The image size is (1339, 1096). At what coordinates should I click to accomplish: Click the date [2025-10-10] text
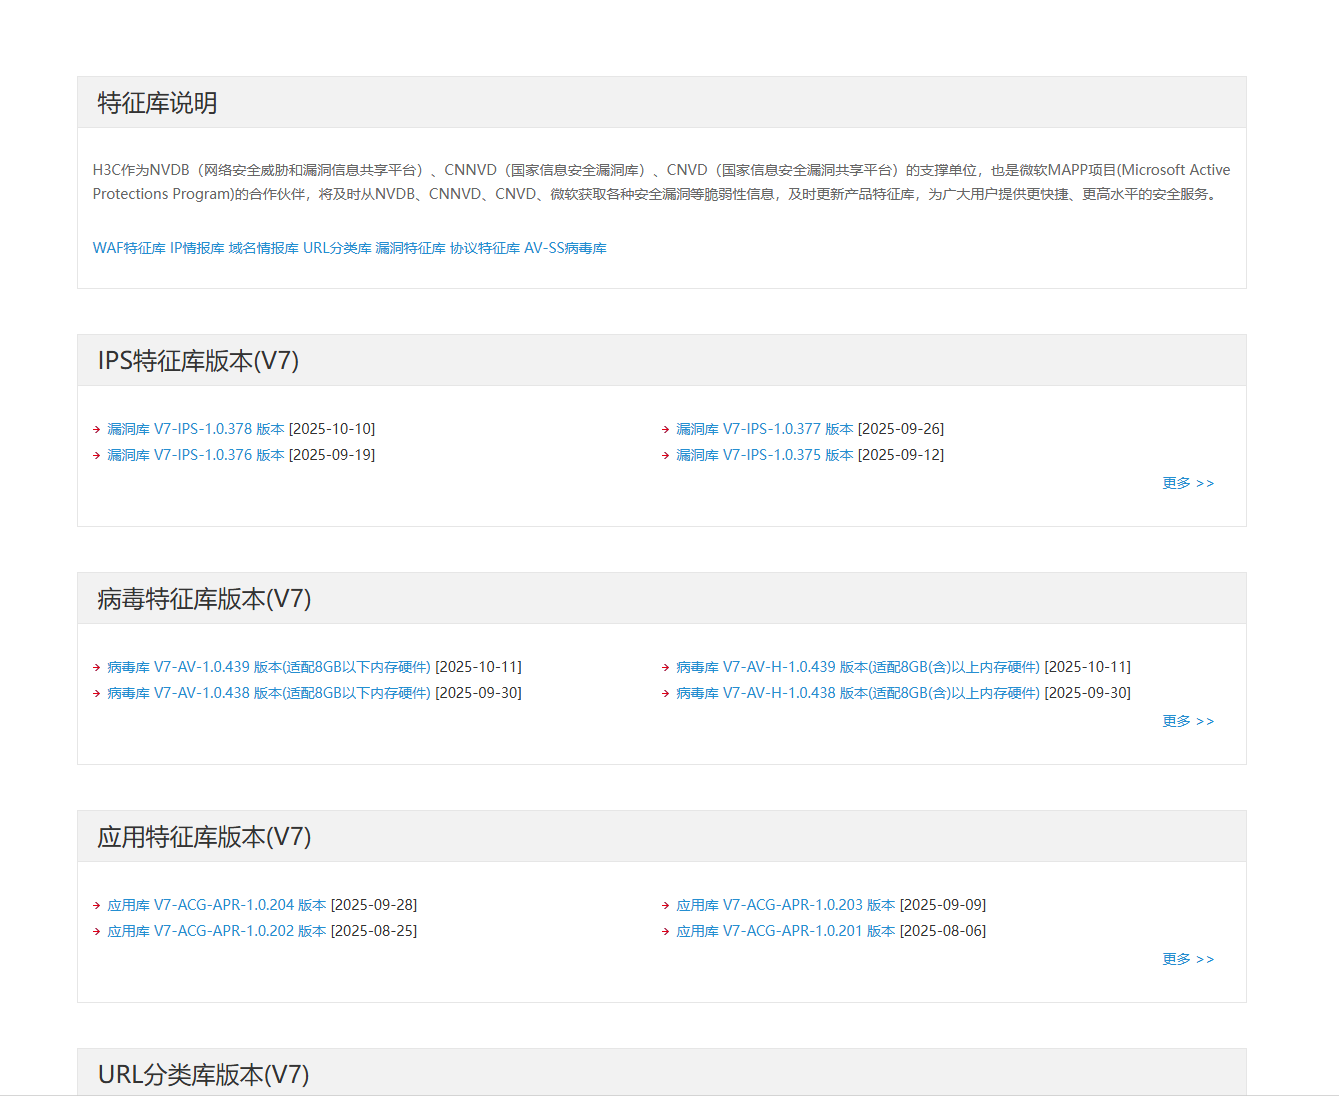coord(332,429)
